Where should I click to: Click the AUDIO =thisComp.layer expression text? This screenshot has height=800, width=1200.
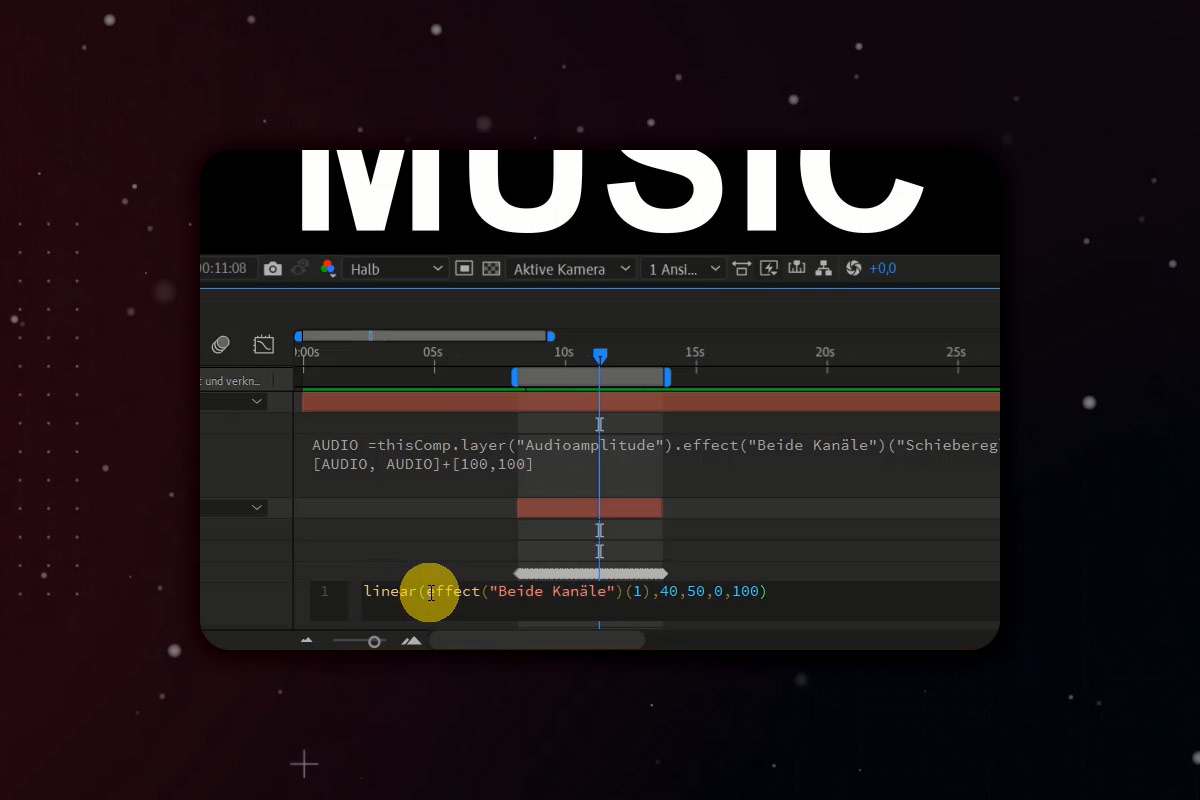[655, 445]
